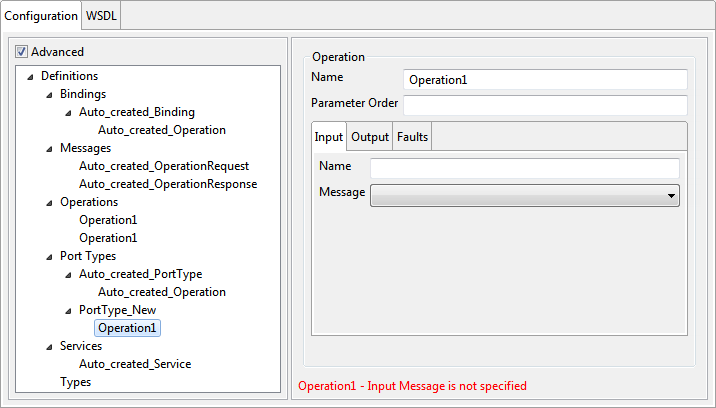Viewport: 716px width, 408px height.
Task: Select the Types tree node
Action: tap(75, 382)
